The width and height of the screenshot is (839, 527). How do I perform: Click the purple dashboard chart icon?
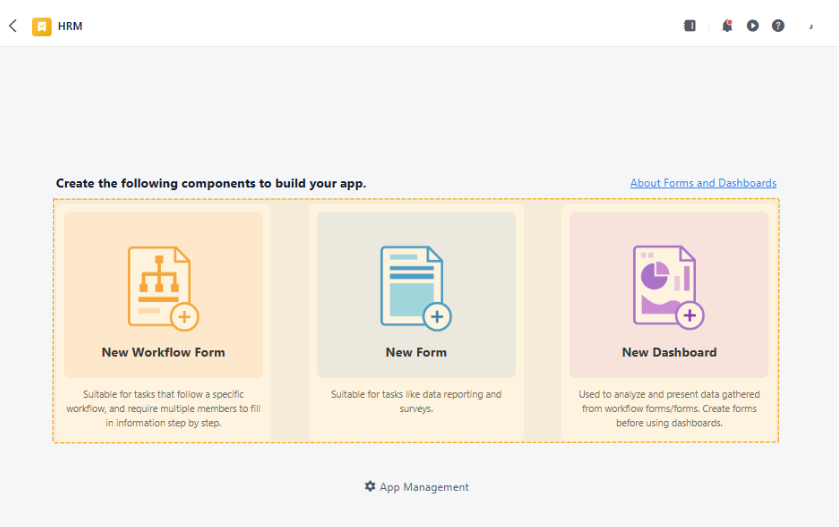coord(668,288)
